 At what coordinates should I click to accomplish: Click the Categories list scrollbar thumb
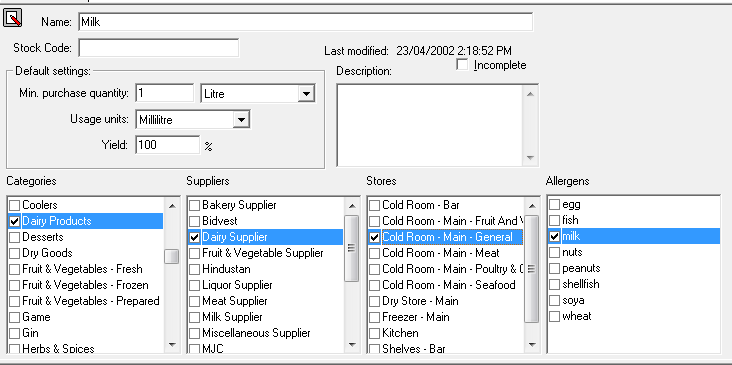[x=172, y=256]
